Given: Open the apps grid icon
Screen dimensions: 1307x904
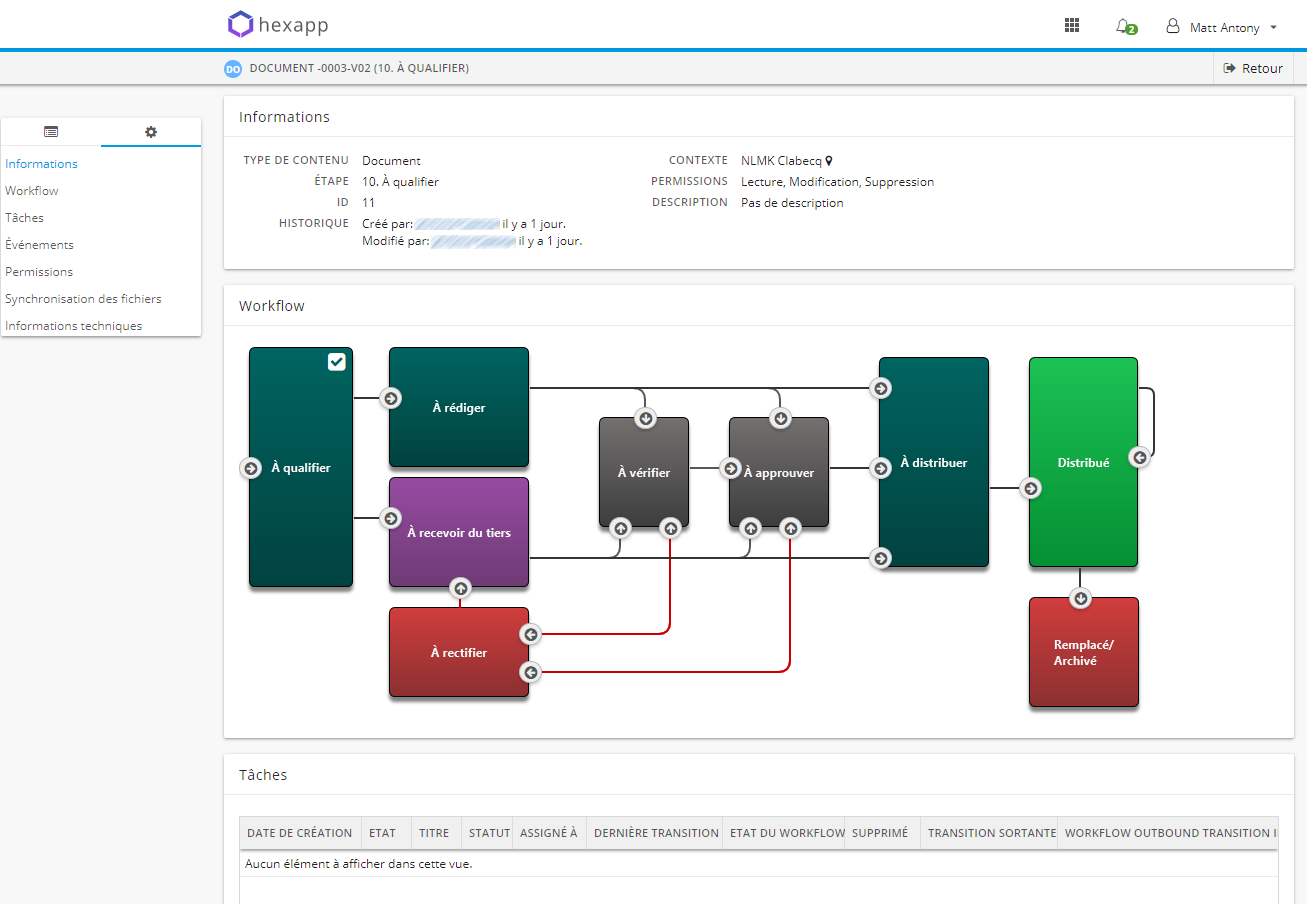Looking at the screenshot, I should pos(1072,26).
